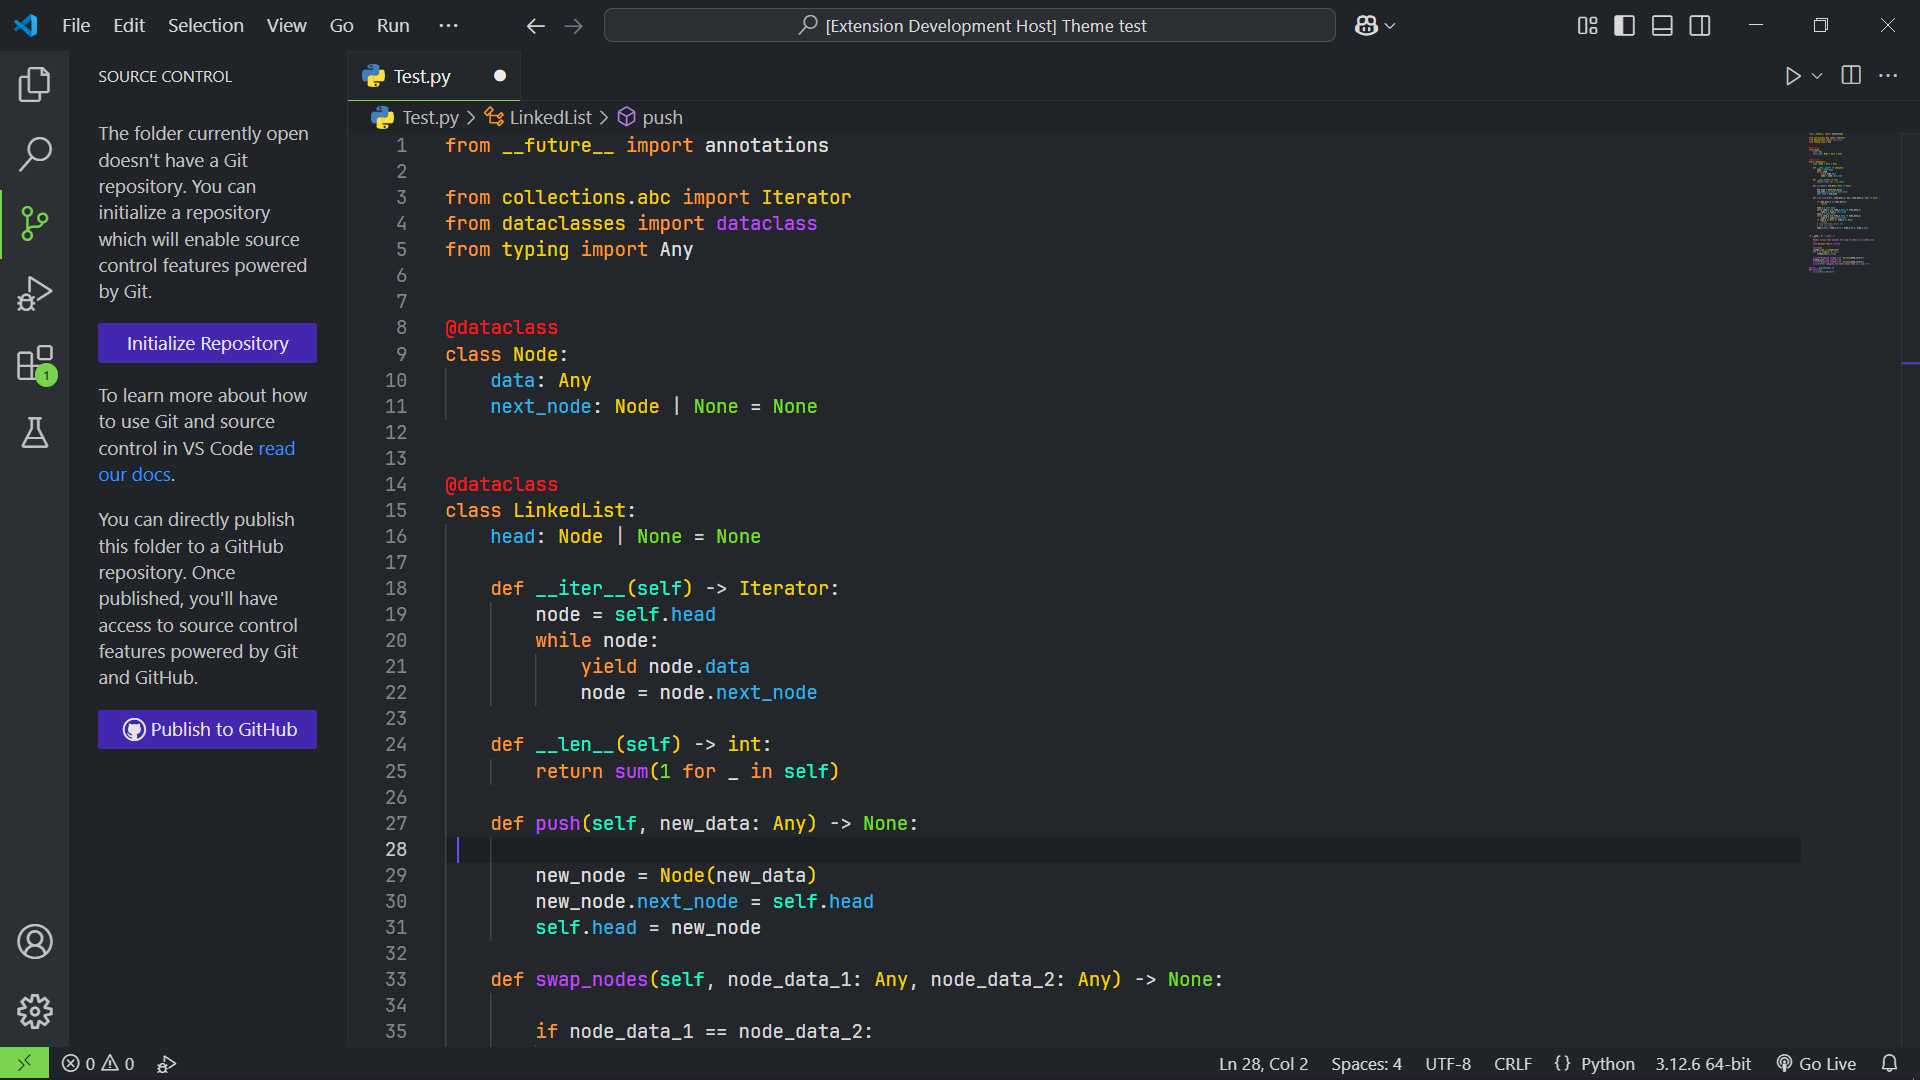Toggle the bottom panel layout button
This screenshot has width=1920, height=1080.
(1662, 26)
